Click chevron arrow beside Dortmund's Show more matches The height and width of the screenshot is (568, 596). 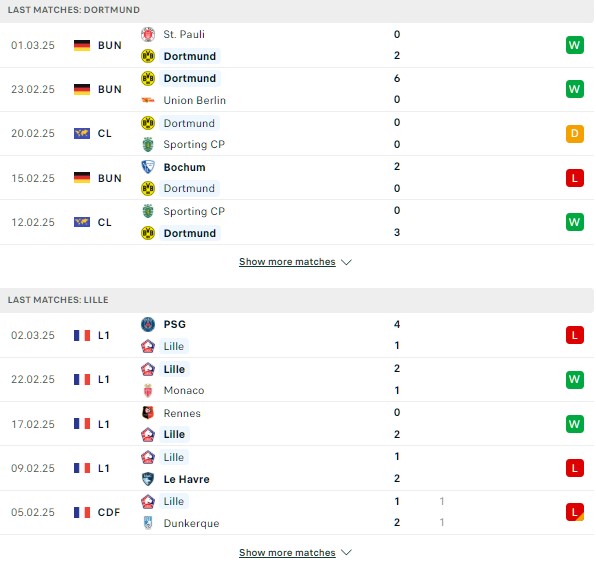[x=346, y=262]
